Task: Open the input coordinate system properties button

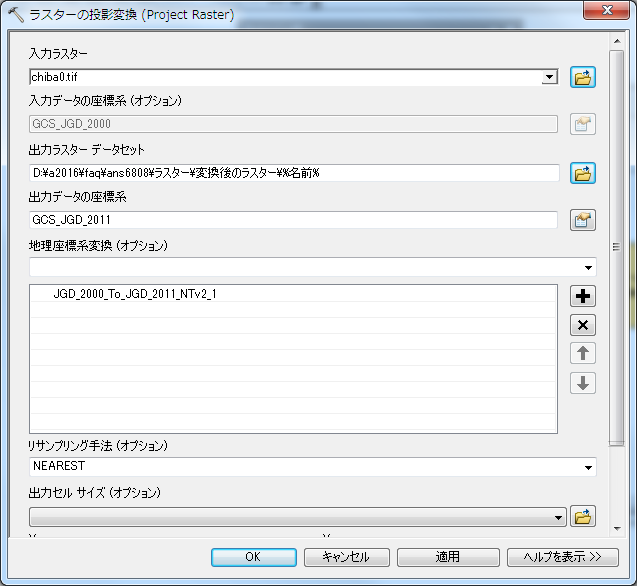Action: (583, 124)
